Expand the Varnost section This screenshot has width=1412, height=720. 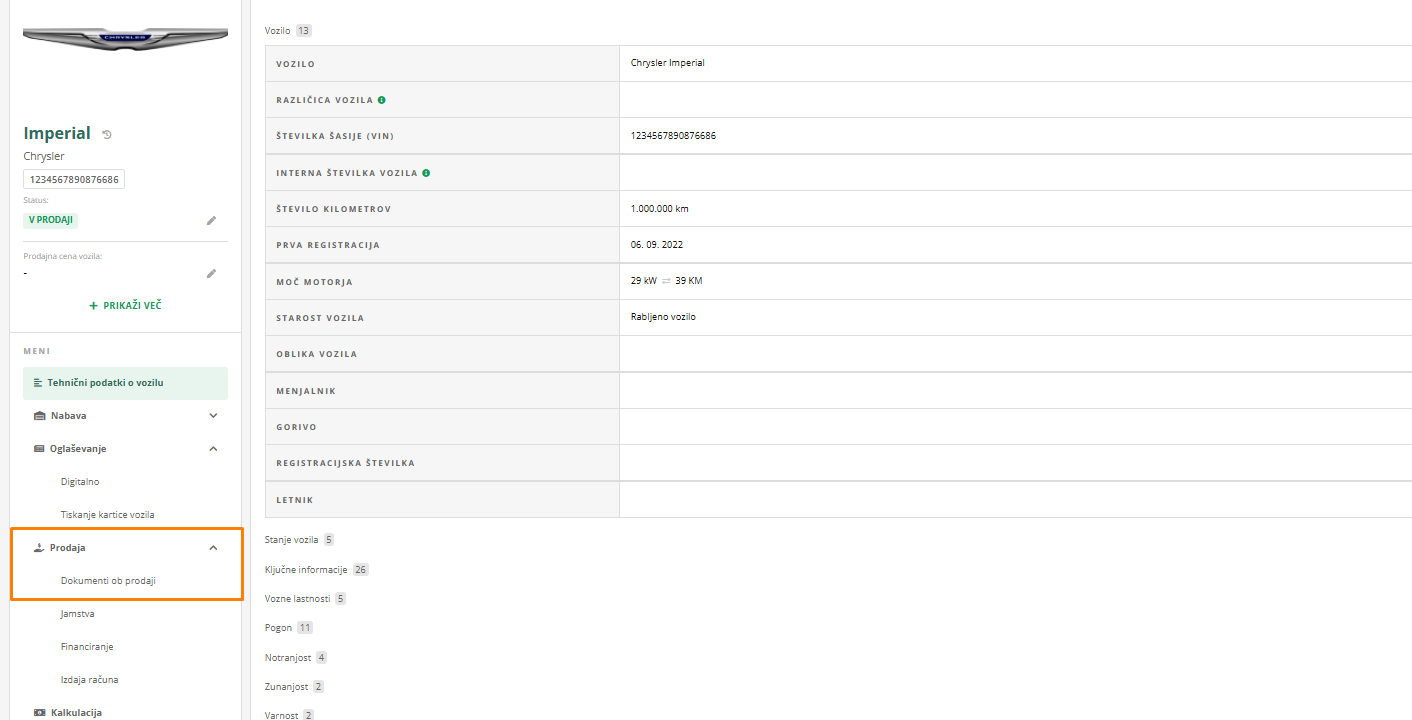289,716
